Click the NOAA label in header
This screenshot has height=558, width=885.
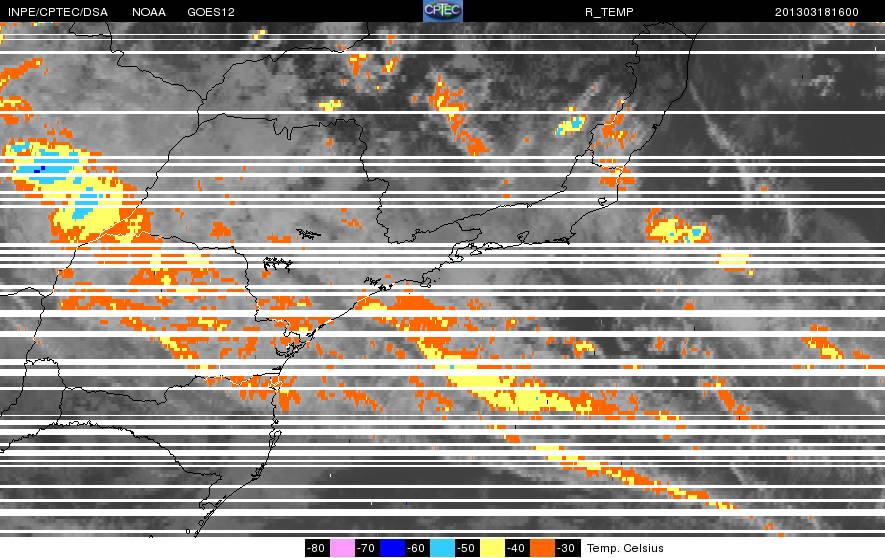pos(149,12)
